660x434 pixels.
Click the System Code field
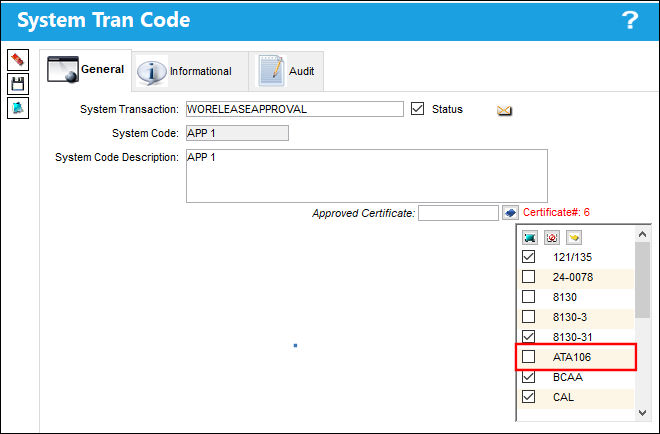tap(237, 133)
